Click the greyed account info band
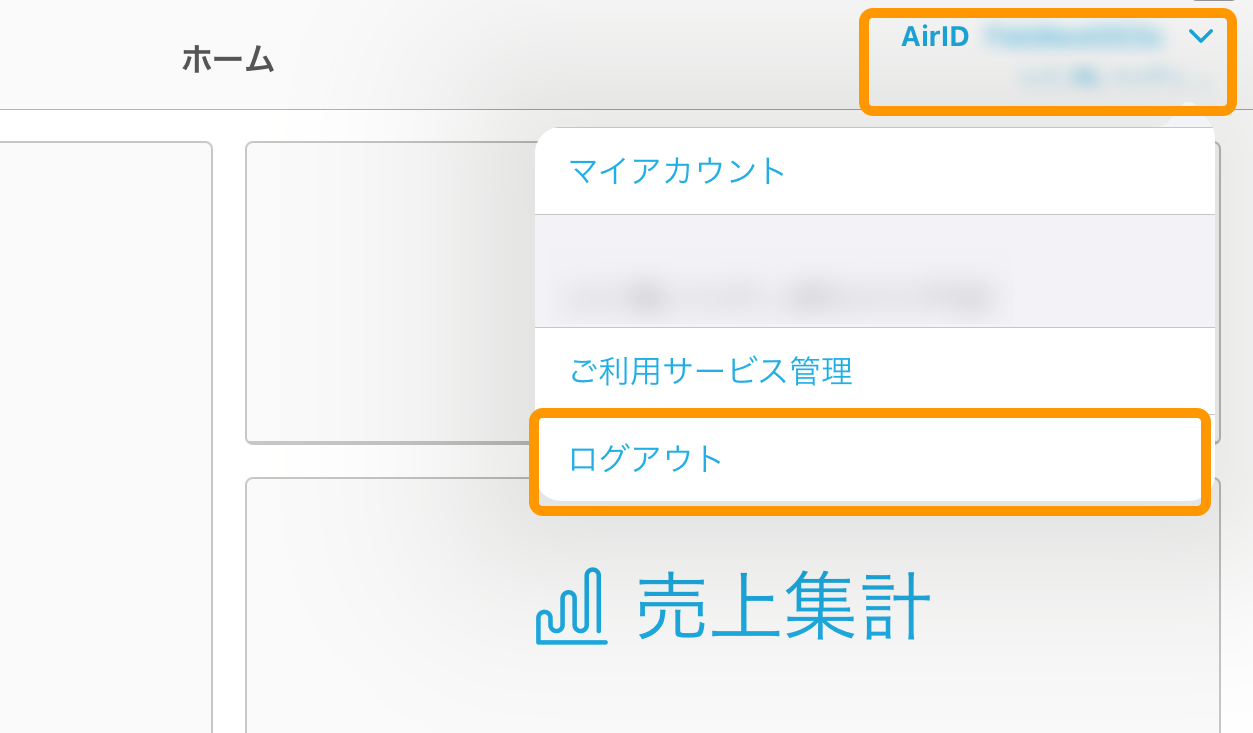 875,270
